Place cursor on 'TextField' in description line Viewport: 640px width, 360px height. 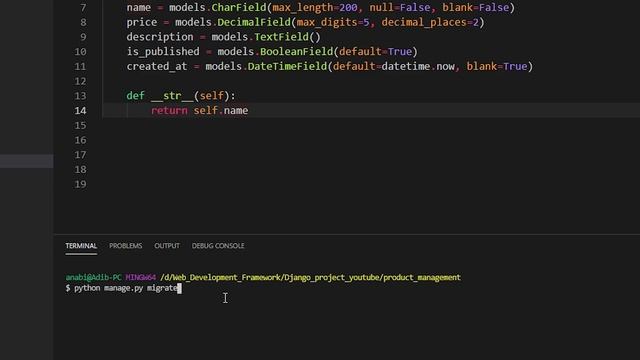pyautogui.click(x=281, y=37)
